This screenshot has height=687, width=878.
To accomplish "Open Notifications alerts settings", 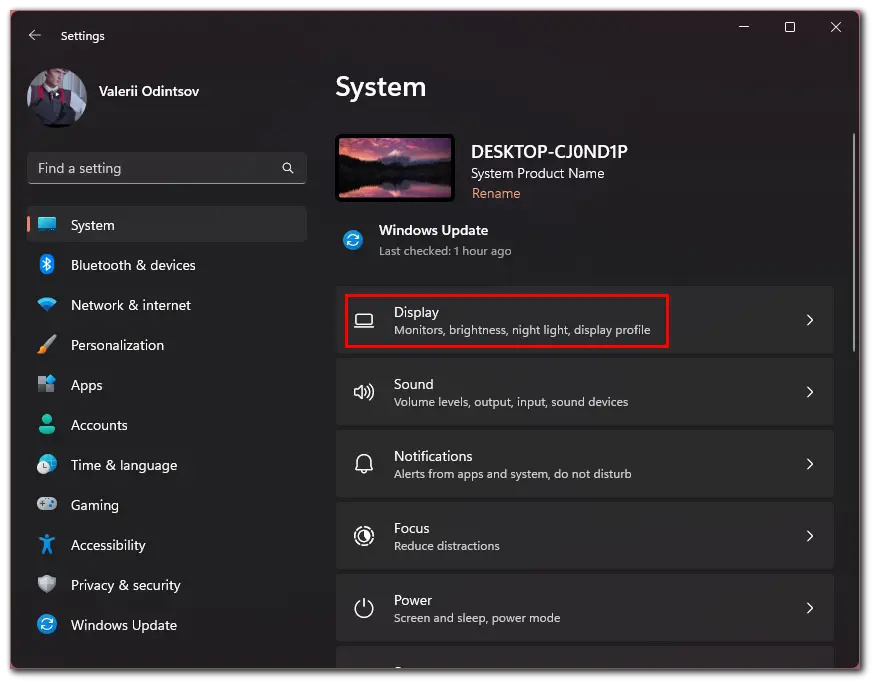I will pyautogui.click(x=585, y=464).
